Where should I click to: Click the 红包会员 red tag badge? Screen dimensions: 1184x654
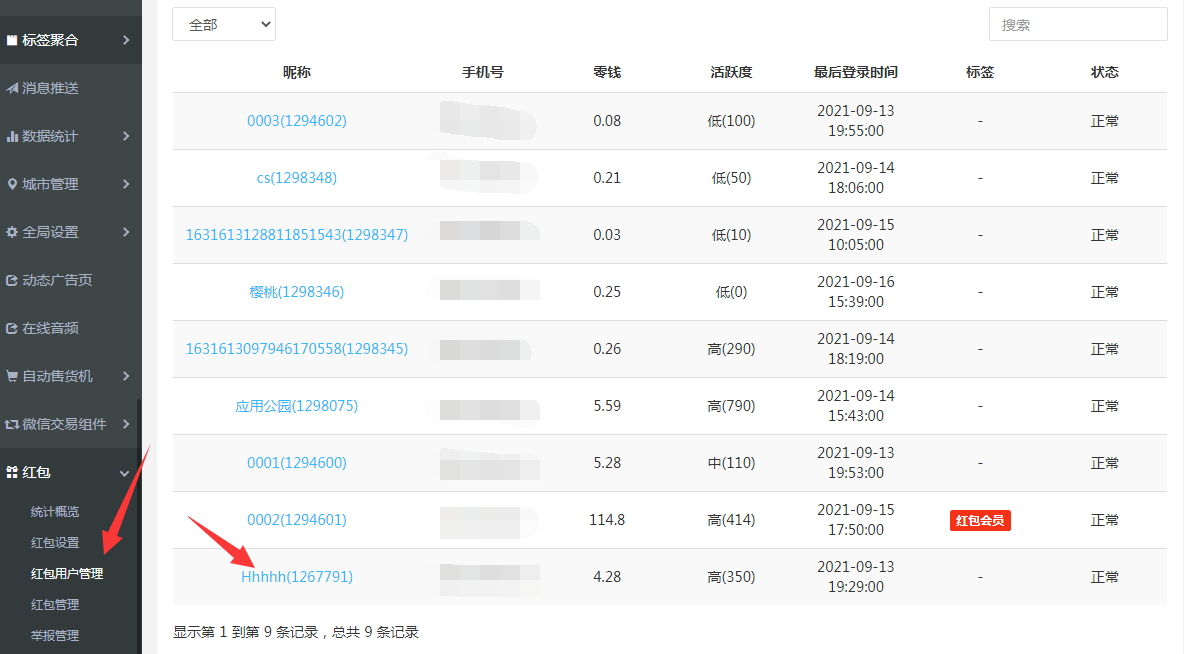coord(980,521)
